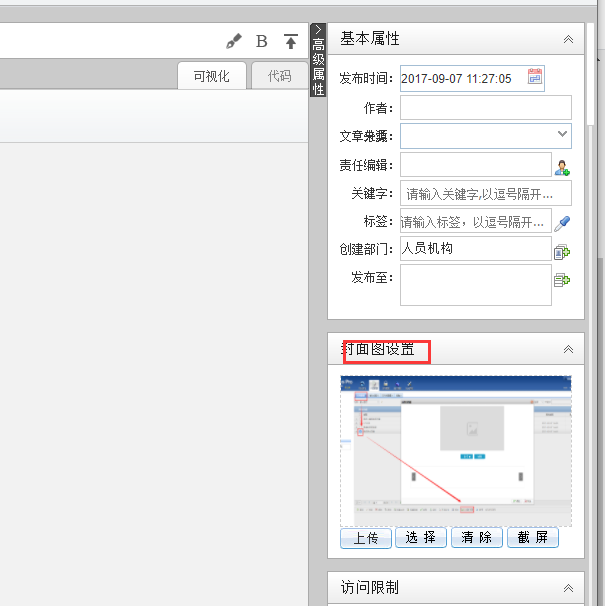Collapse the 访问限制 section
605x606 pixels.
568,588
